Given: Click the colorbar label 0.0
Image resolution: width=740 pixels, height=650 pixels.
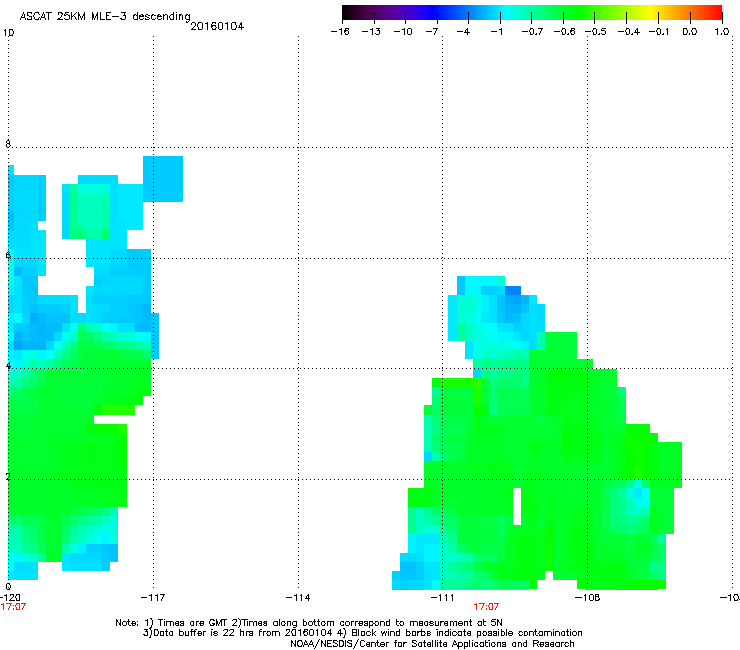Looking at the screenshot, I should point(690,32).
